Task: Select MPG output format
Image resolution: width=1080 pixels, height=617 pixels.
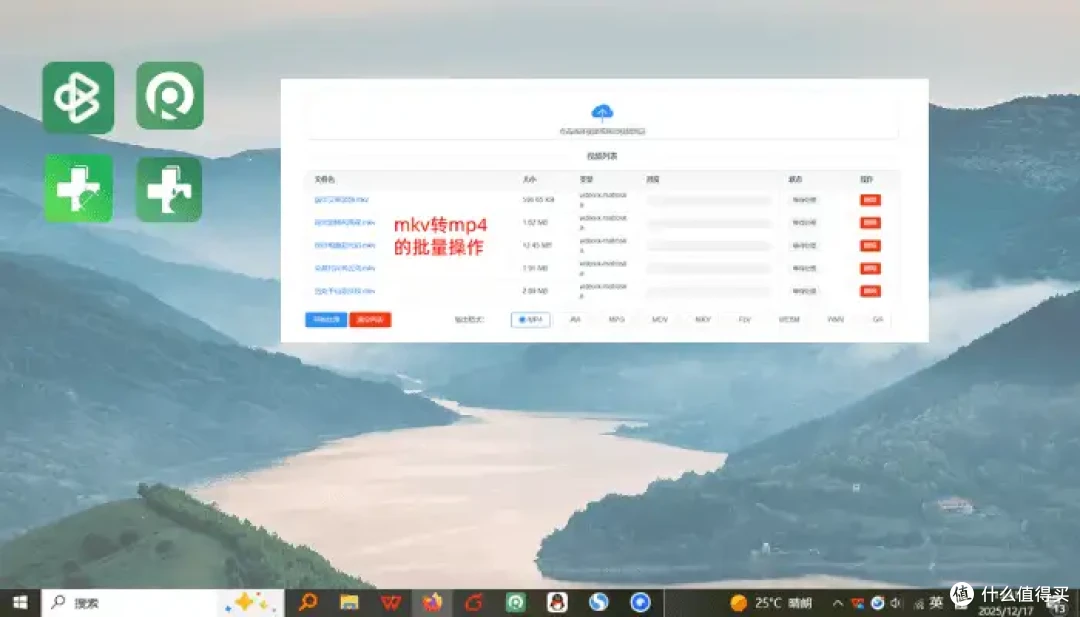Action: (616, 320)
